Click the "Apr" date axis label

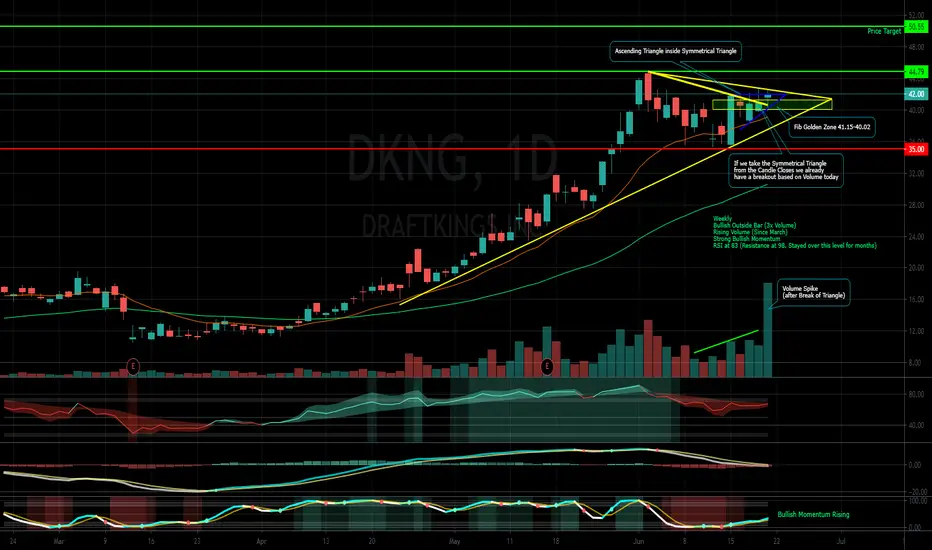point(261,542)
